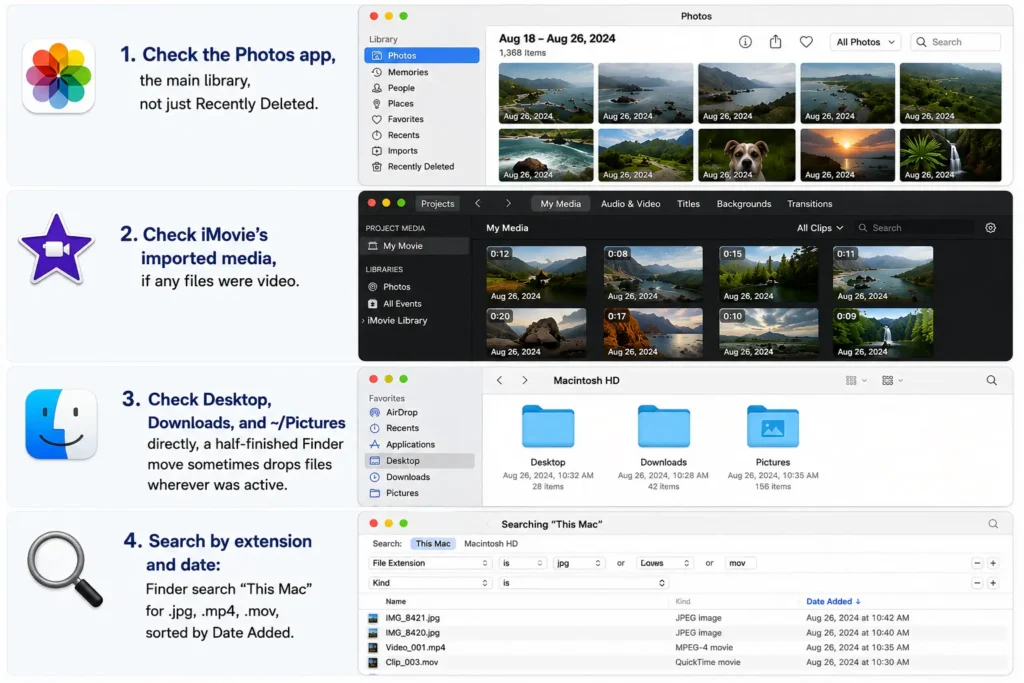This screenshot has width=1024, height=683.
Task: Click the mov extension field
Action: pyautogui.click(x=740, y=563)
